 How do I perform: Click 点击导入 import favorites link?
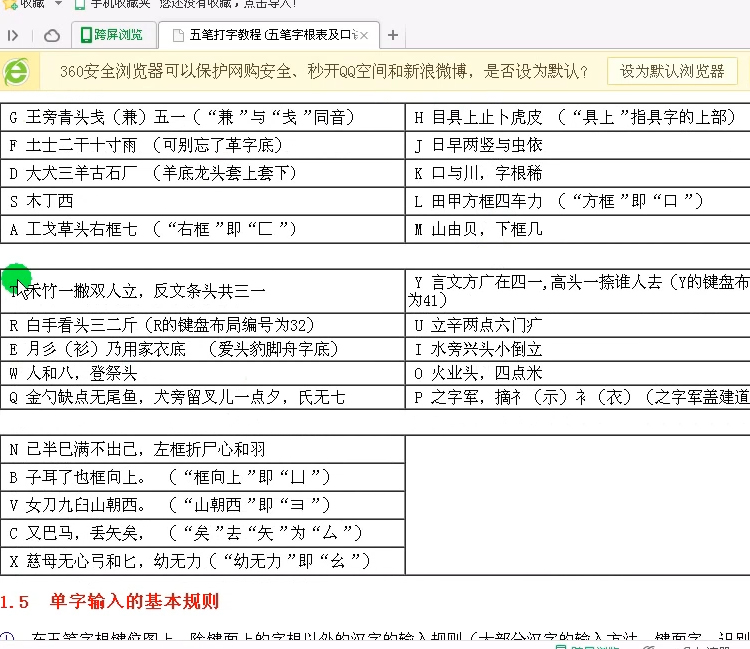270,4
